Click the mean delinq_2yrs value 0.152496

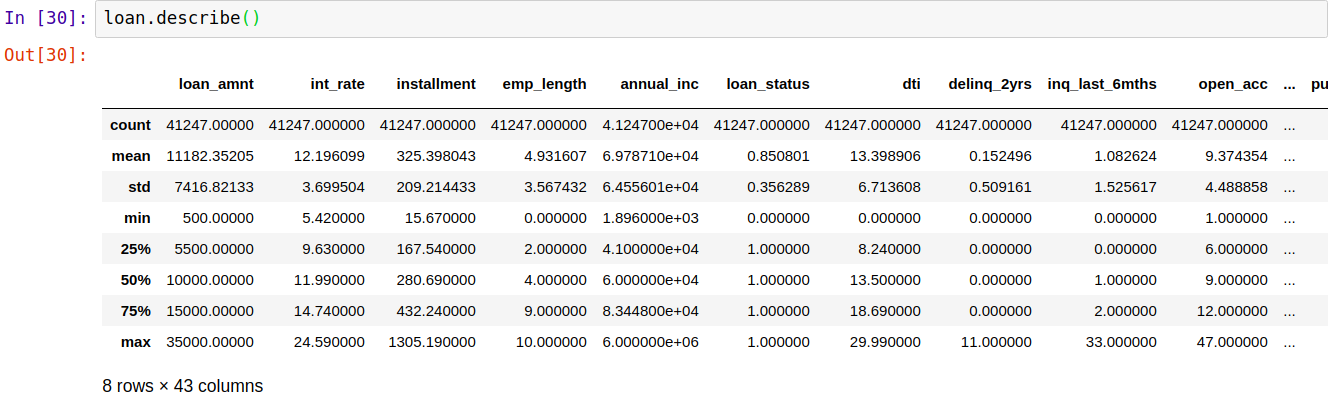click(x=1002, y=156)
